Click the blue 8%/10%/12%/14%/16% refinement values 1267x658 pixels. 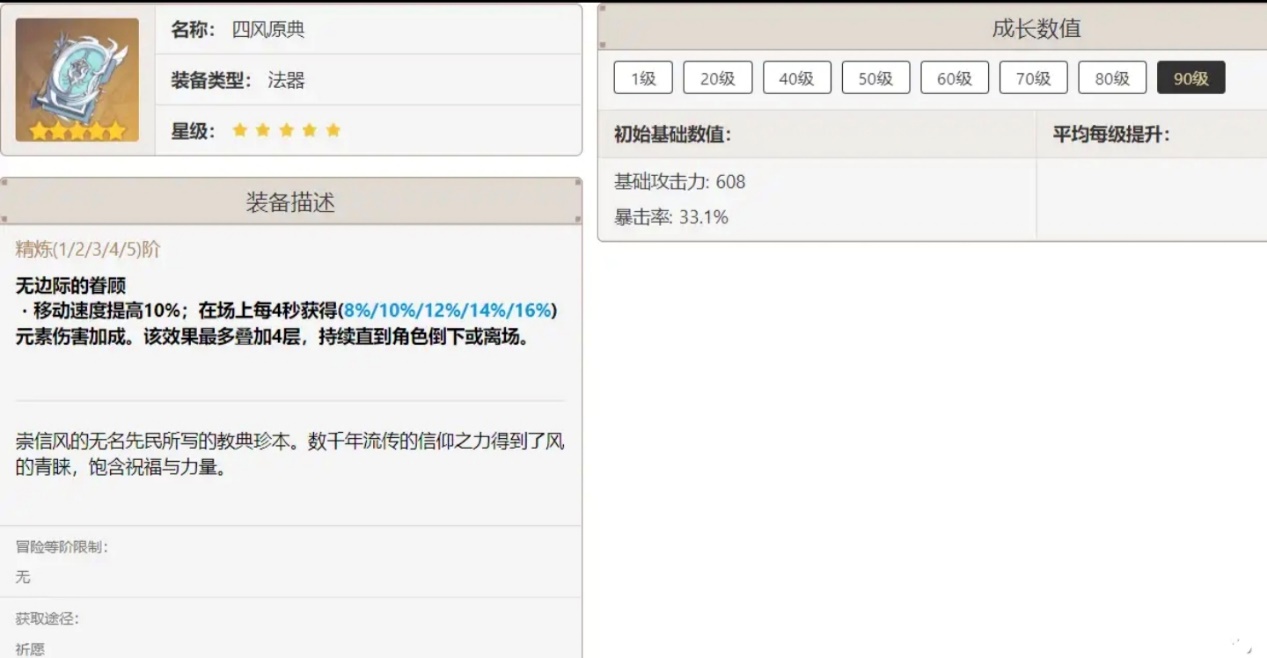point(449,311)
